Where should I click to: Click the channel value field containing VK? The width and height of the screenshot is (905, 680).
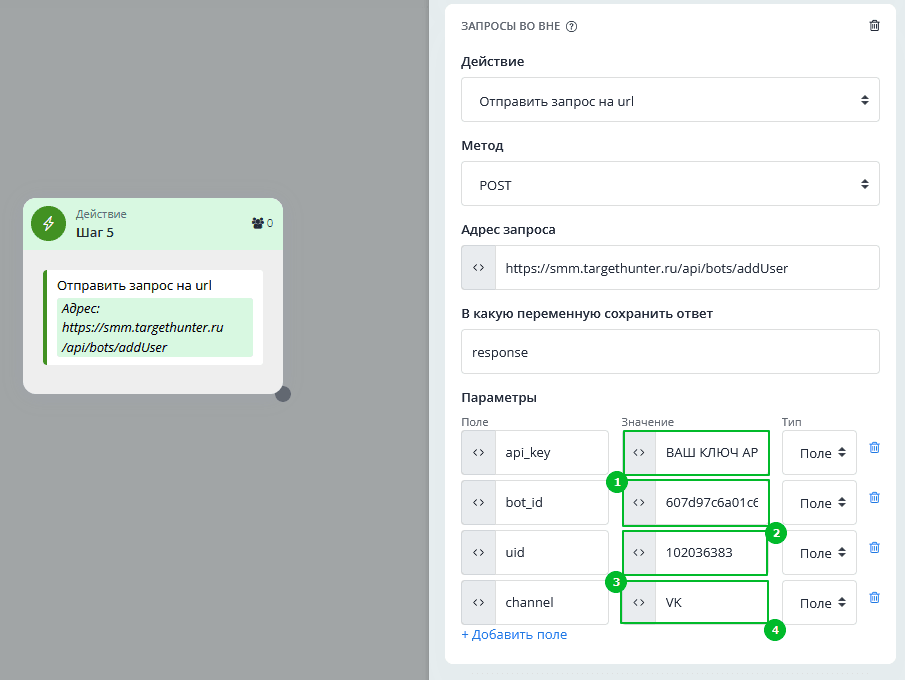click(710, 603)
